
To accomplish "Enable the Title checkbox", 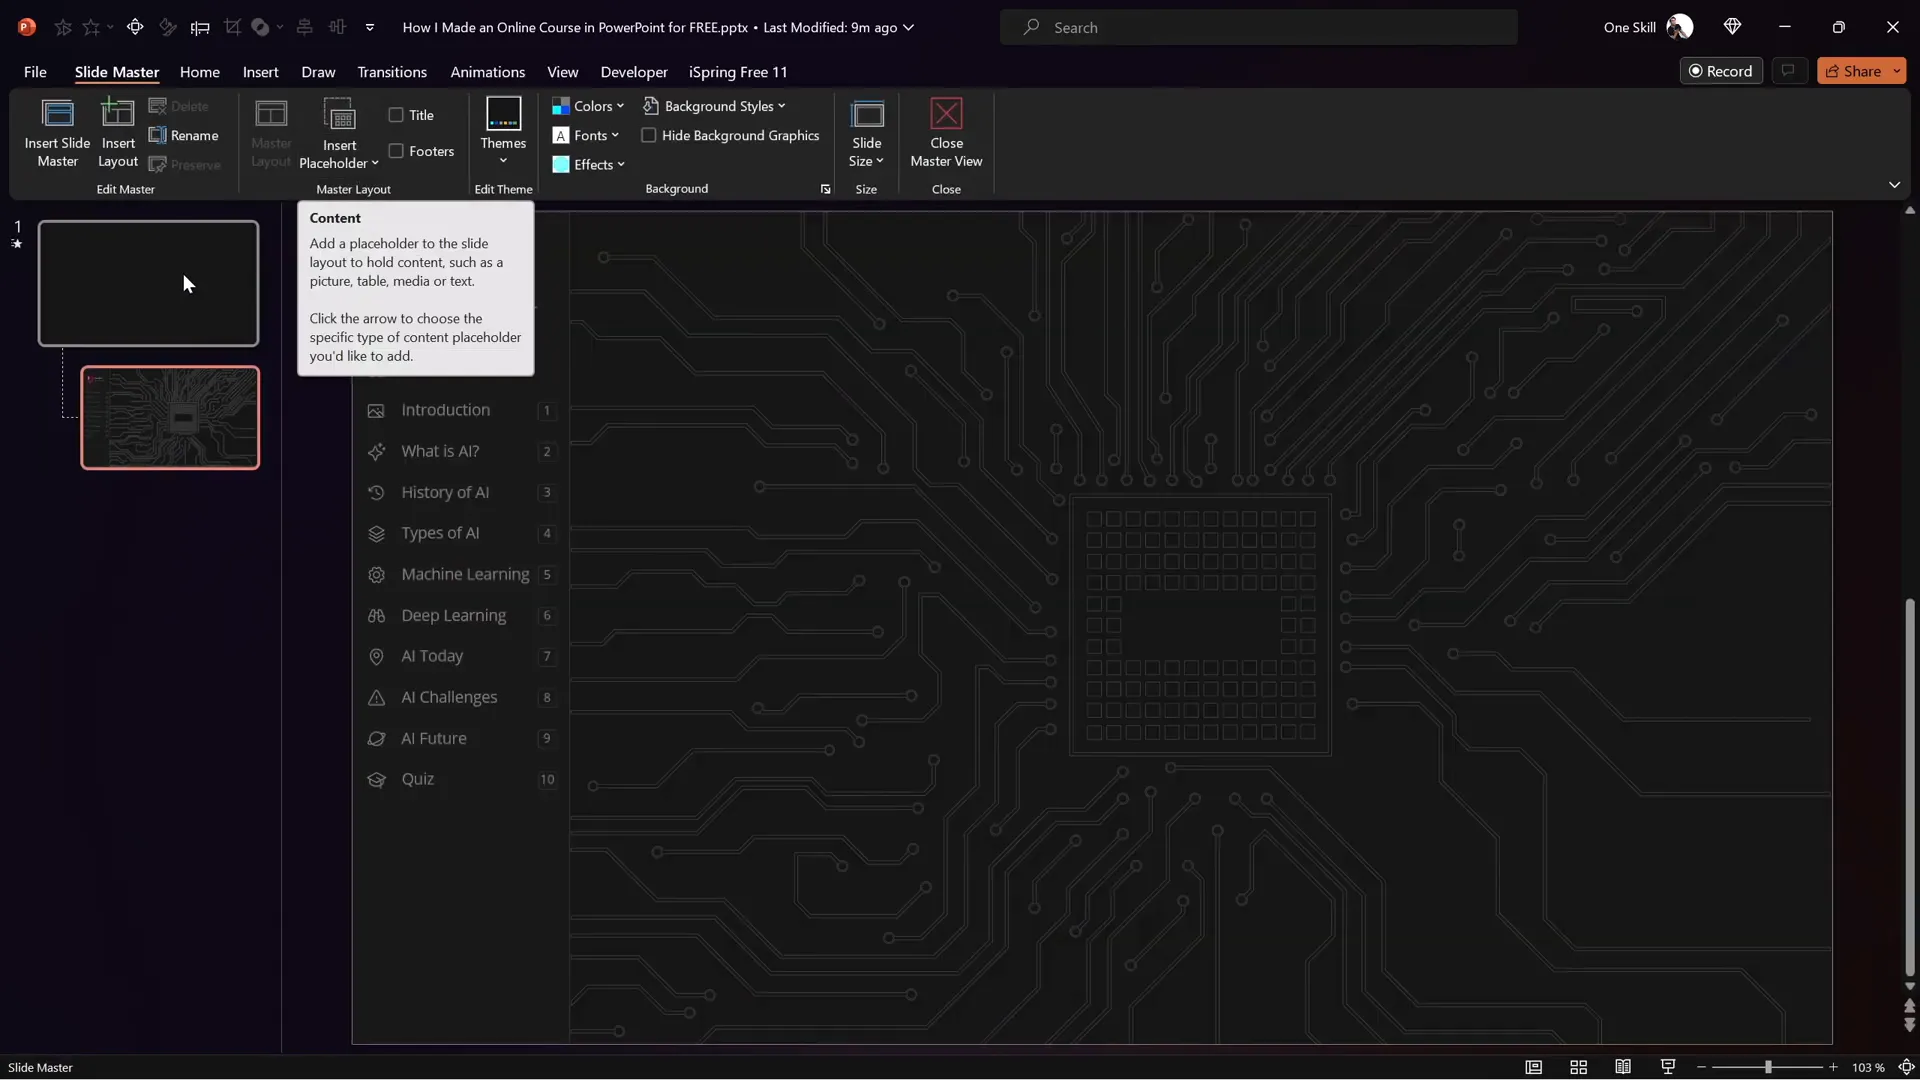I will coord(396,115).
